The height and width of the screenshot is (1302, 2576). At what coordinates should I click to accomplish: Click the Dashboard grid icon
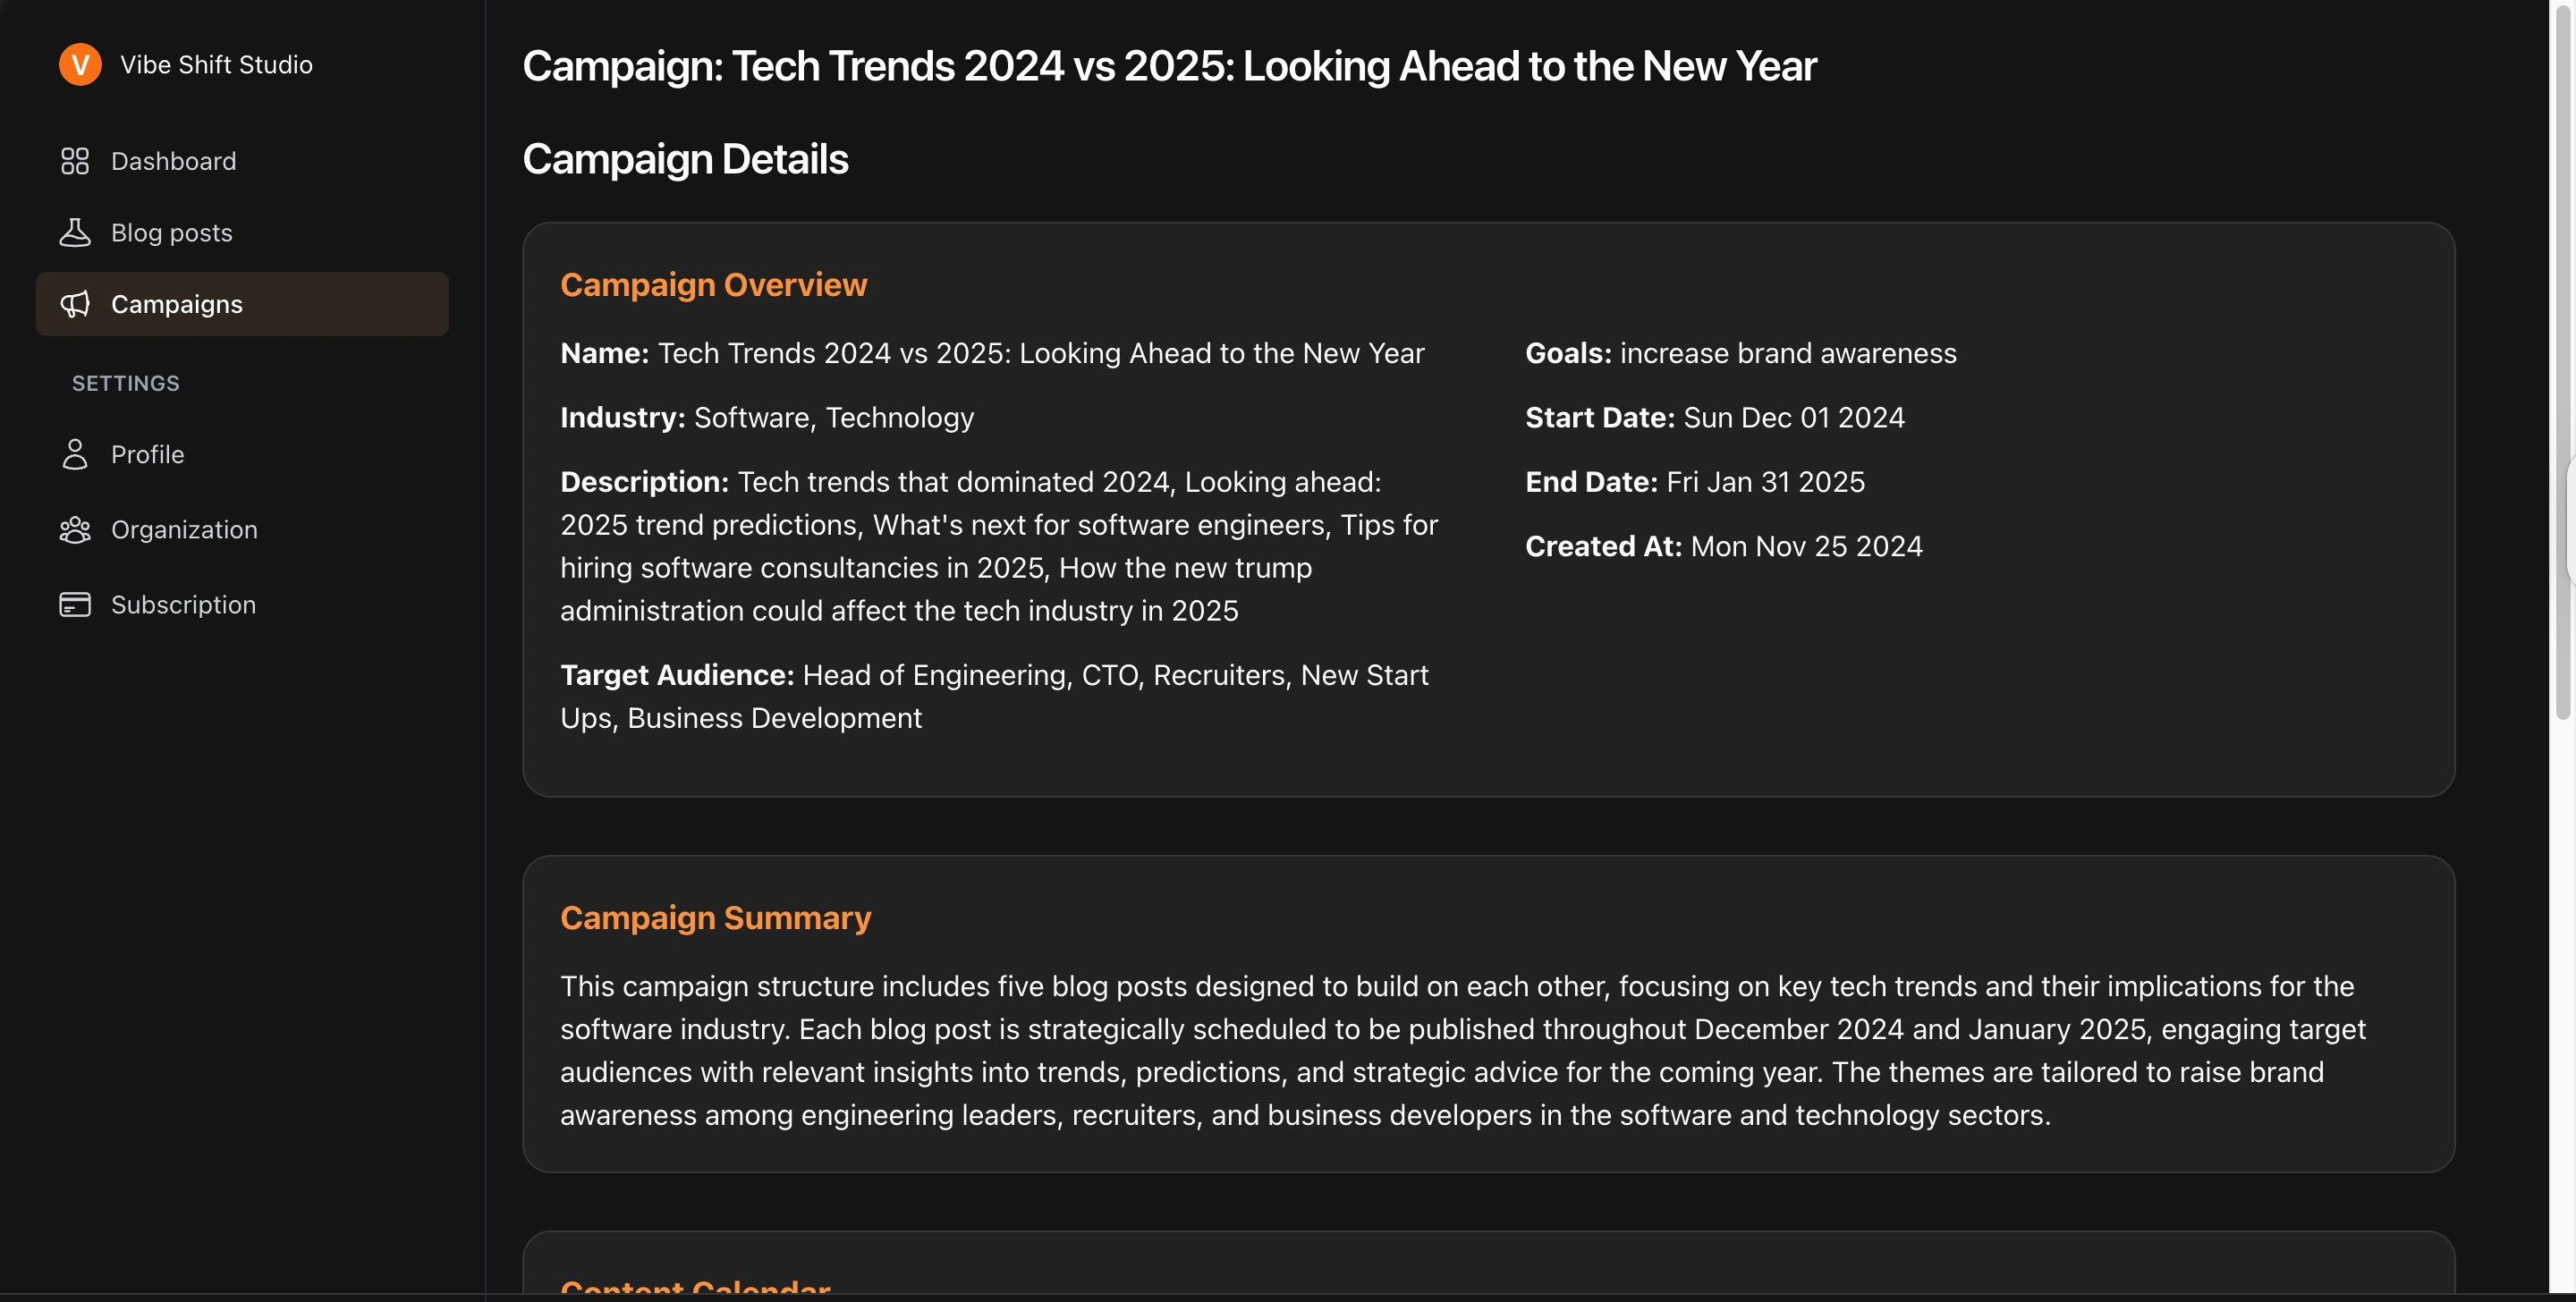[x=75, y=161]
